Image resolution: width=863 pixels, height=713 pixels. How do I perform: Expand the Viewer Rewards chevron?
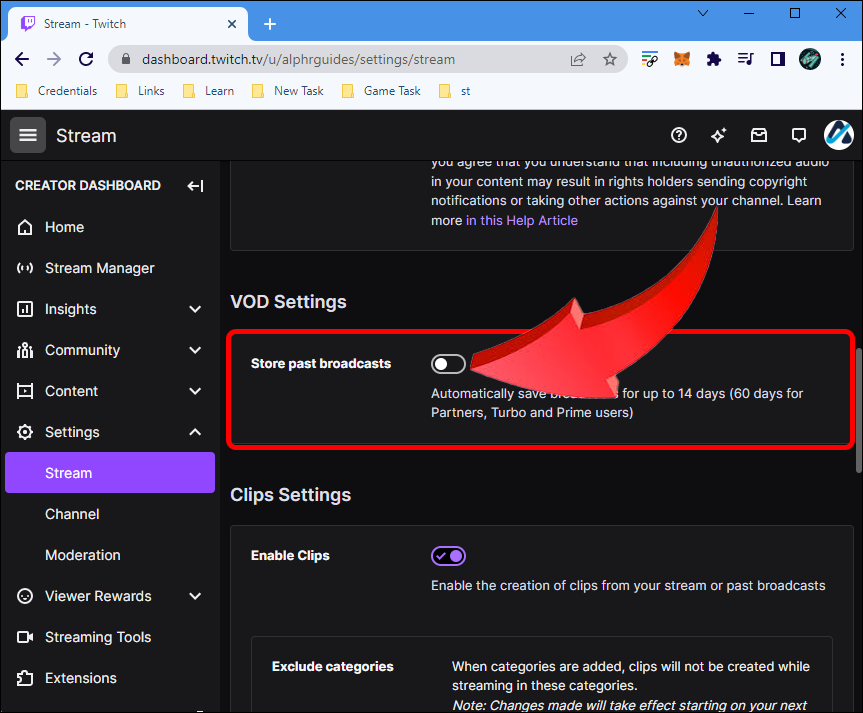click(195, 596)
